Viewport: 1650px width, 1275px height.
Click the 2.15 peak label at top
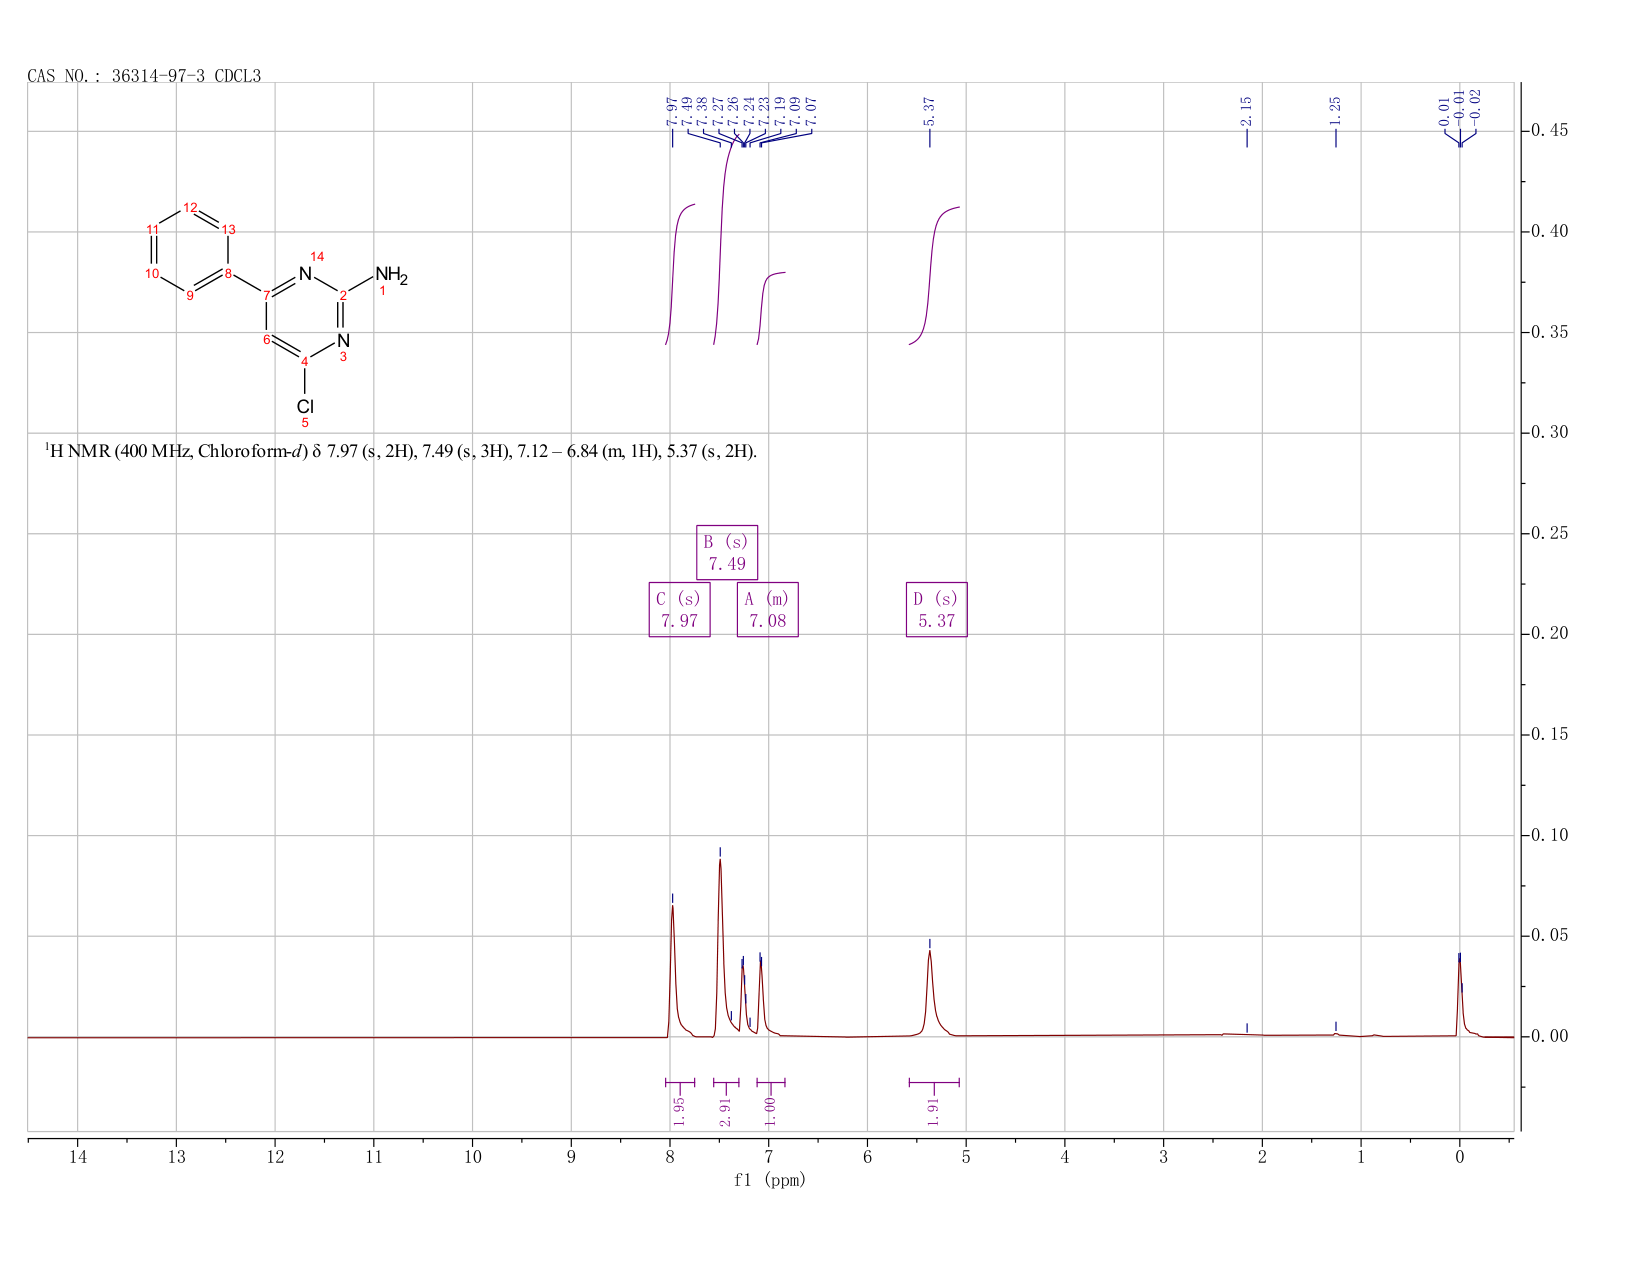pos(1246,111)
